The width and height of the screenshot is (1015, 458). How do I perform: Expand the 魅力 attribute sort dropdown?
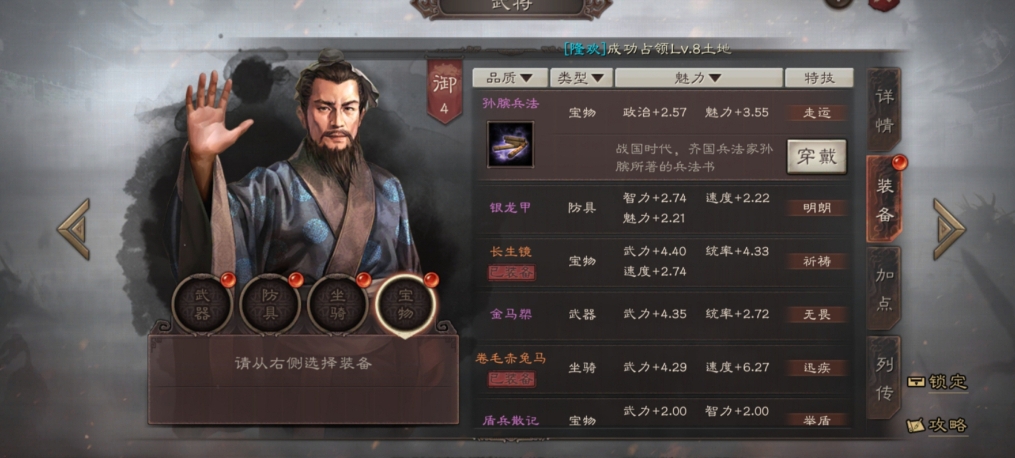point(698,78)
